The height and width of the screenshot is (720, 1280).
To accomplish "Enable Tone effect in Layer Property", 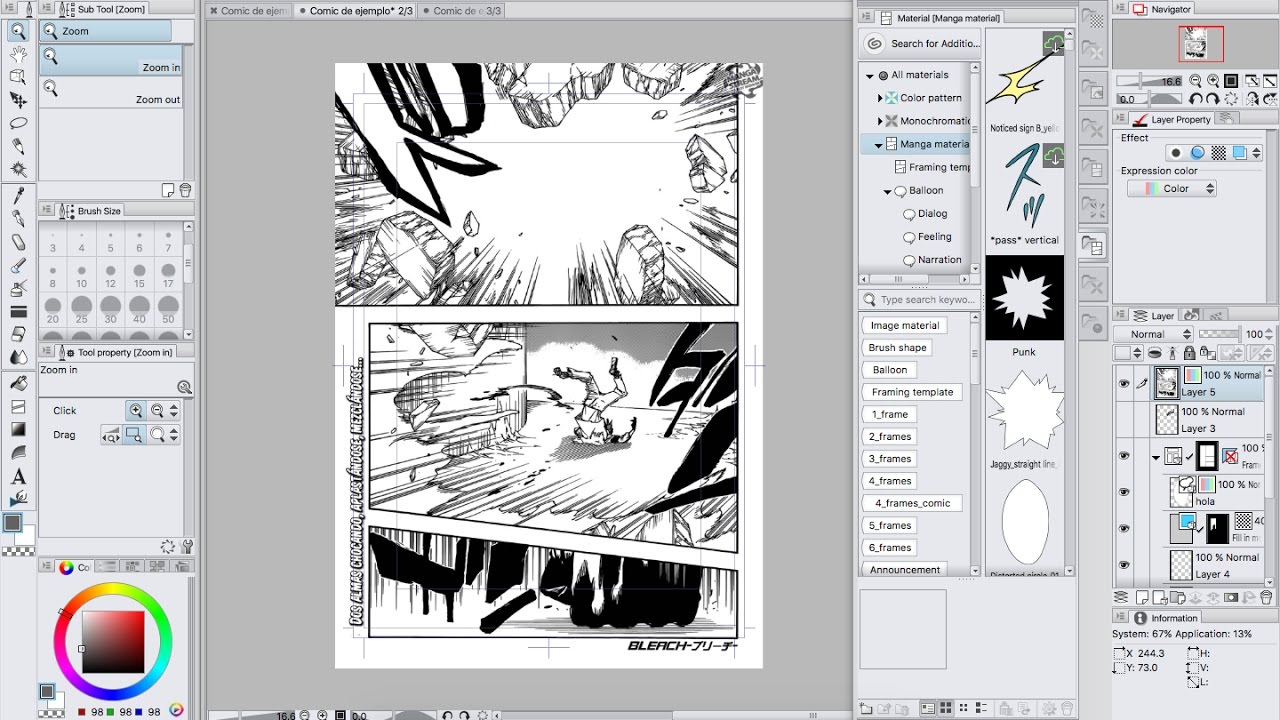I will 1218,153.
